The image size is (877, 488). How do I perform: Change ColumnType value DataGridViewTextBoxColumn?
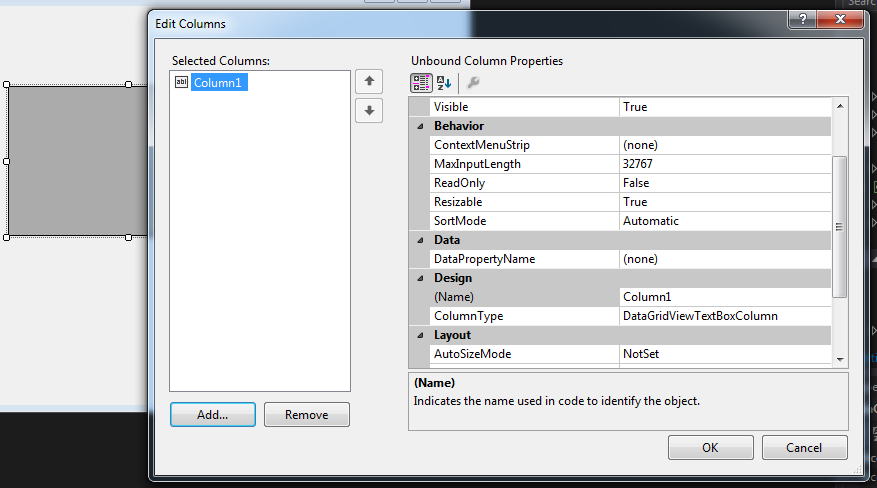[725, 316]
